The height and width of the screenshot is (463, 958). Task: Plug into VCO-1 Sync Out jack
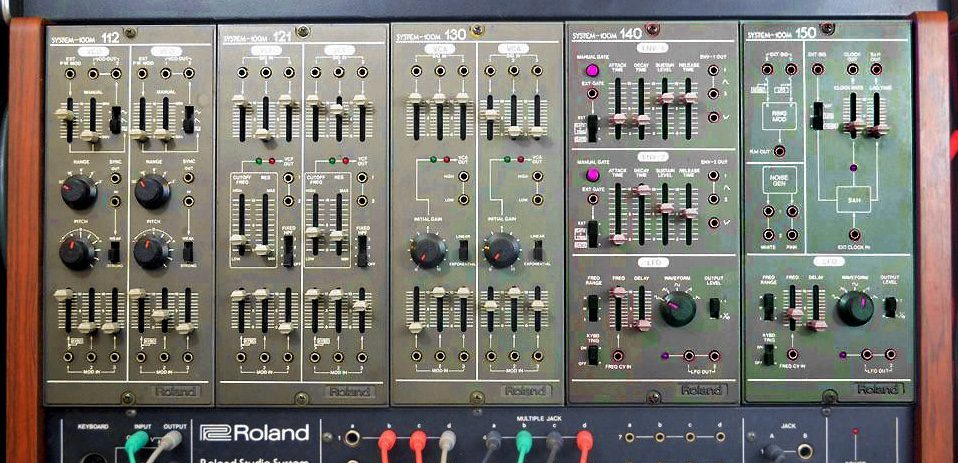click(x=115, y=178)
